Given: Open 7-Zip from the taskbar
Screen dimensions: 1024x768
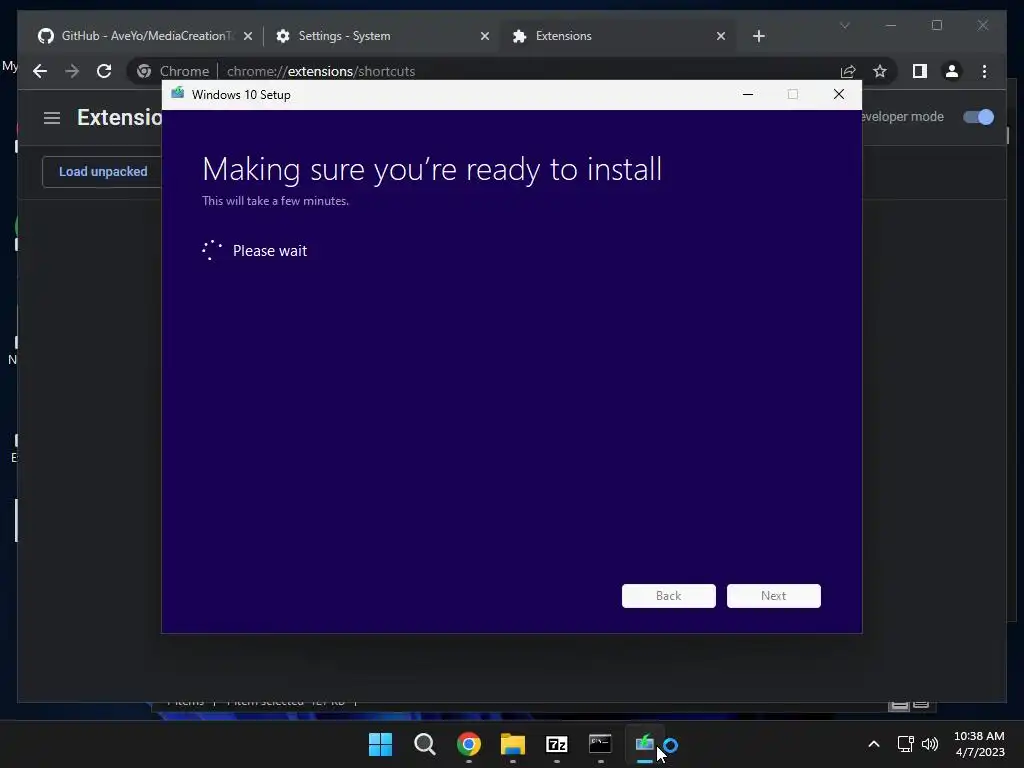Looking at the screenshot, I should 556,744.
